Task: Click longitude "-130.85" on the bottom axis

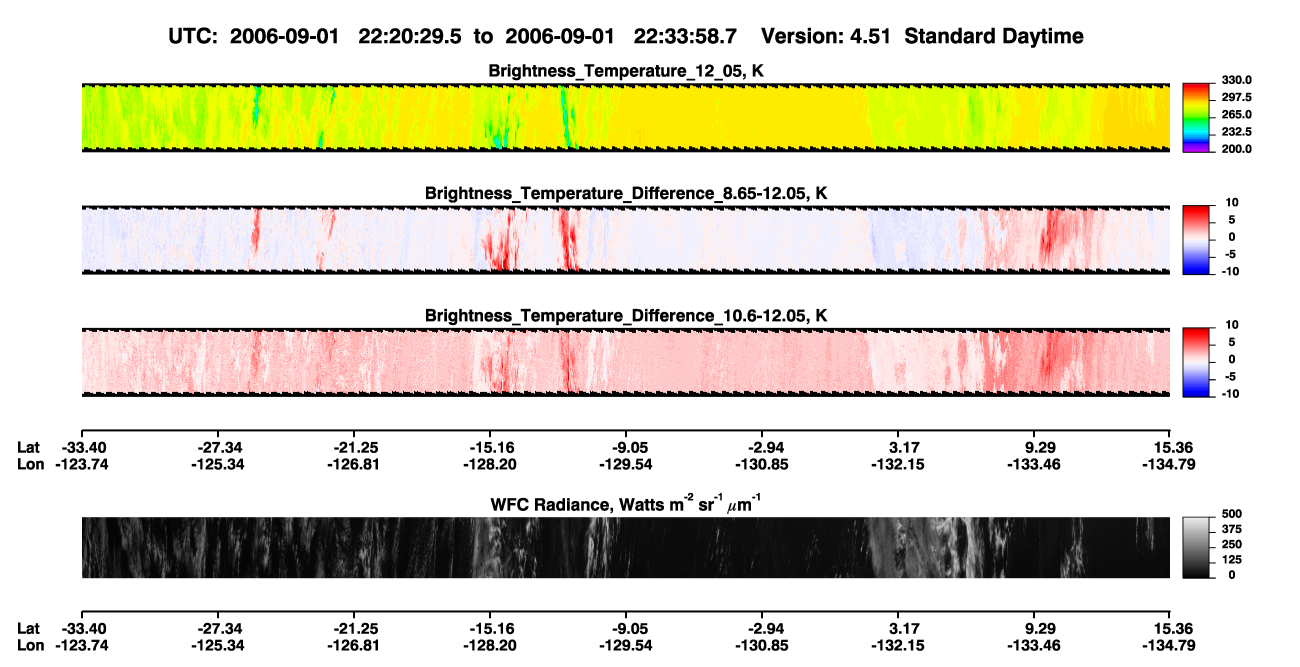Action: click(x=764, y=645)
